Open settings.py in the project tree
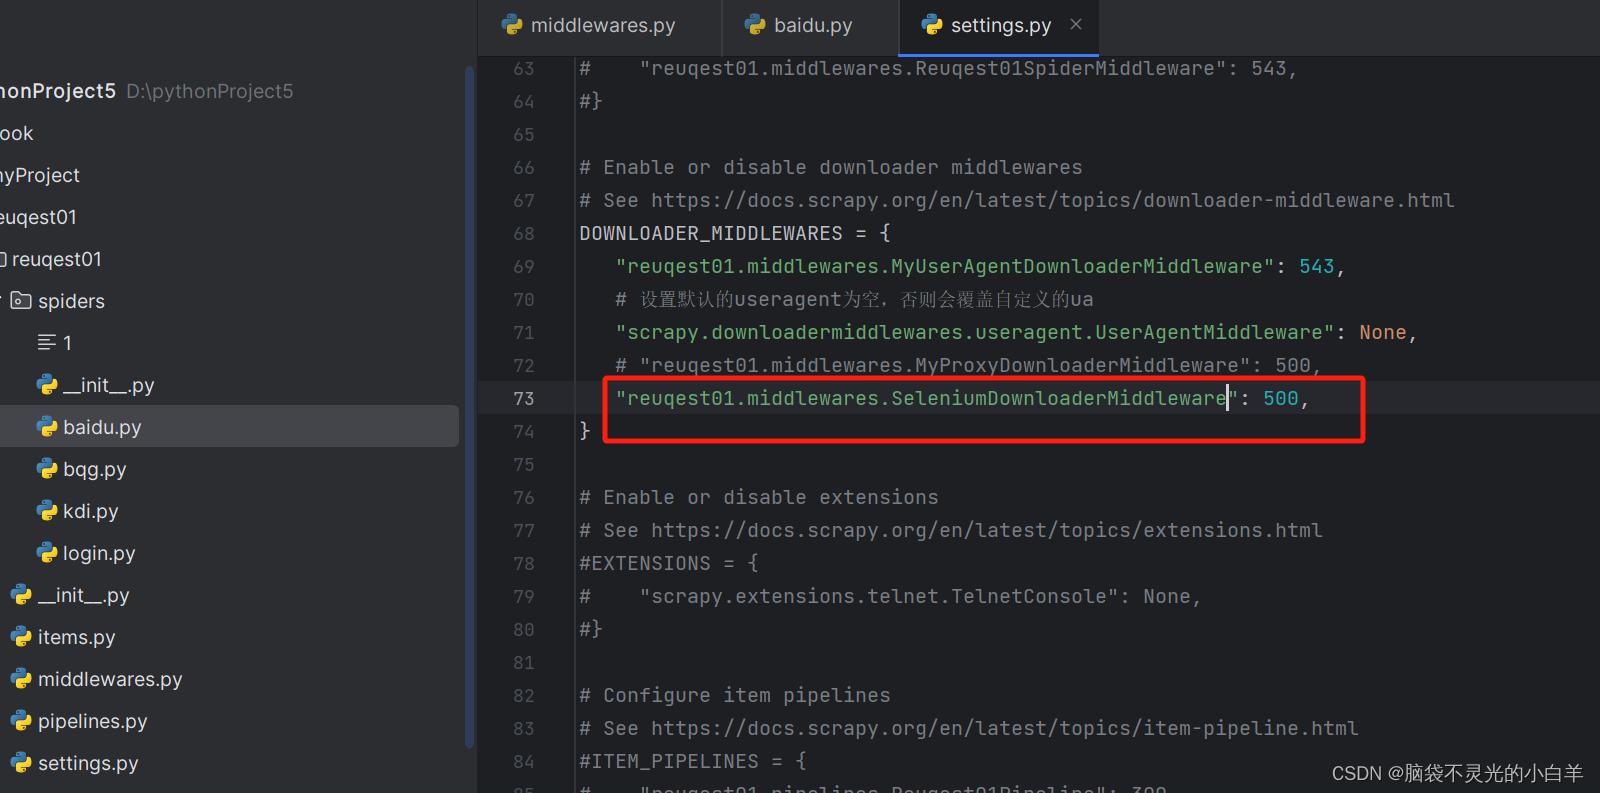1600x793 pixels. [x=88, y=763]
